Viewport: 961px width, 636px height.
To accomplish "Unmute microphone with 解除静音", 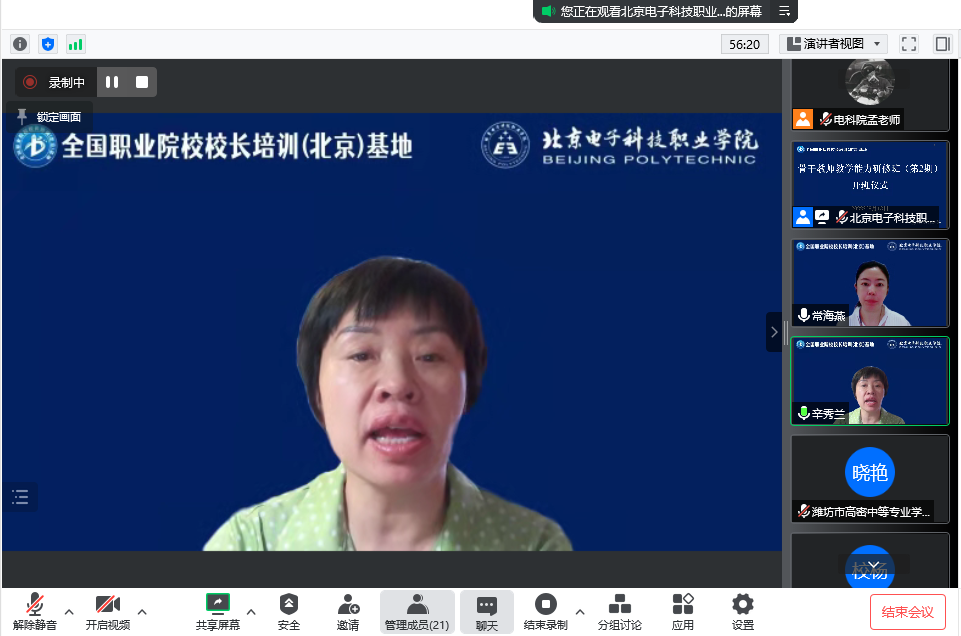I will click(x=35, y=612).
